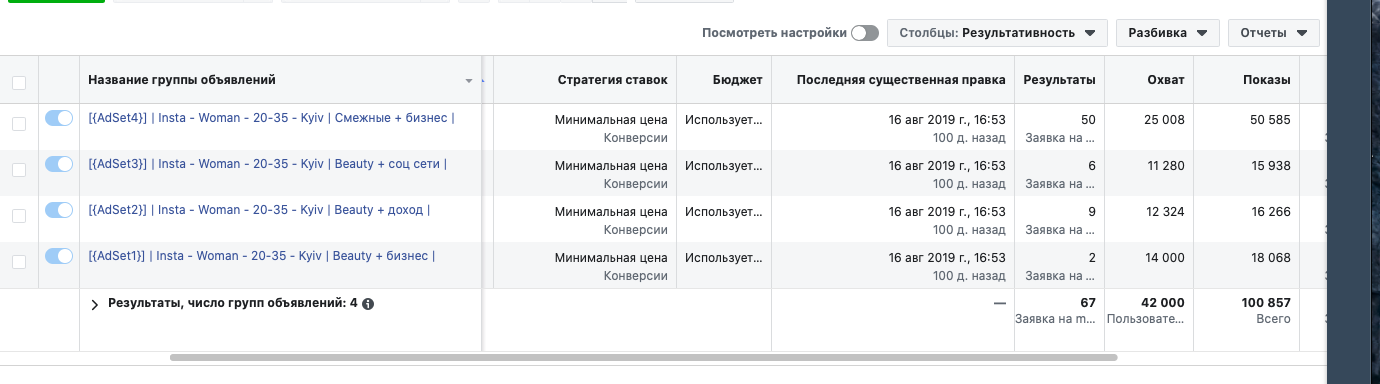Sort by "Последняя существенная правка" column header
The image size is (1380, 384).
pos(901,79)
